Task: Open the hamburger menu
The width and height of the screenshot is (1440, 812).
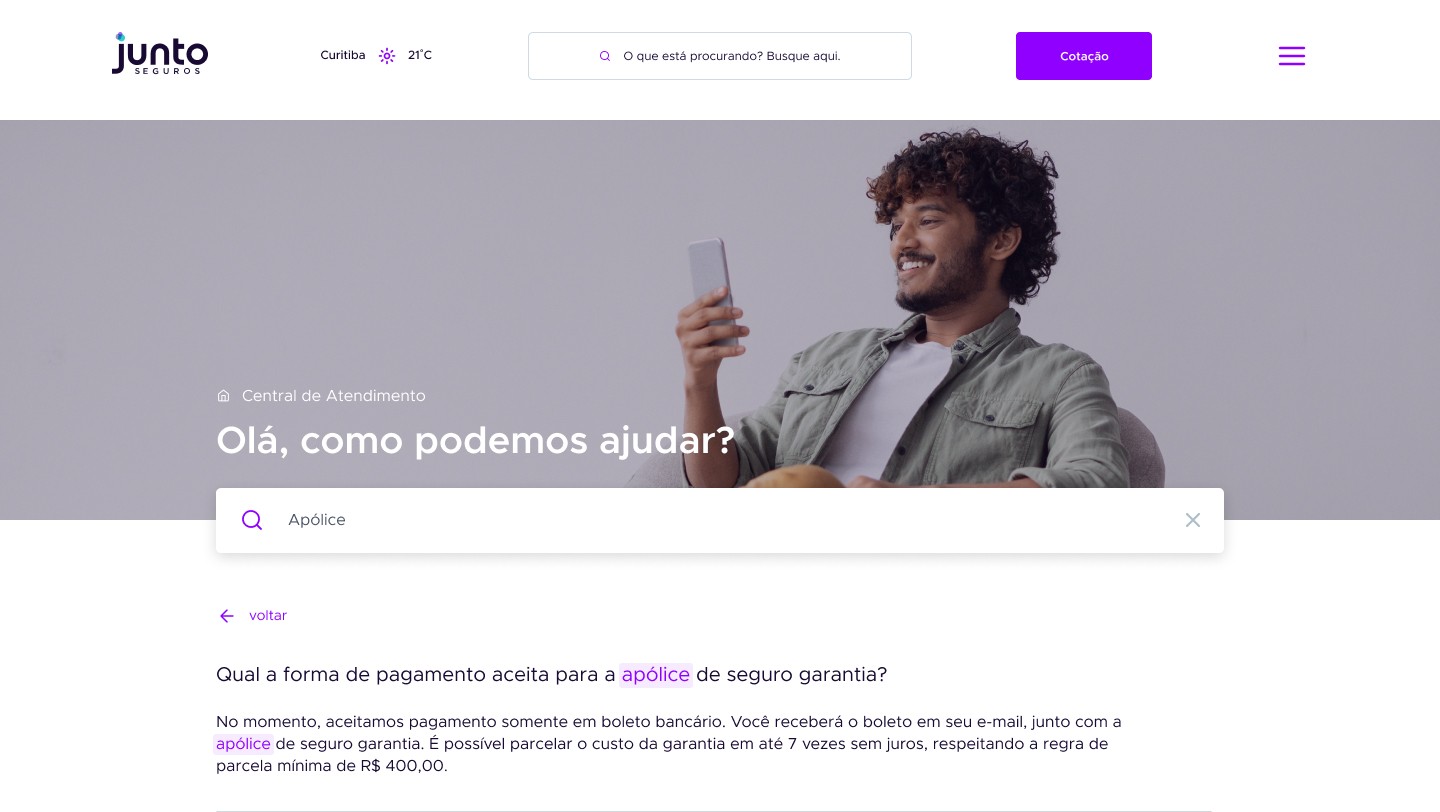Action: [x=1291, y=56]
